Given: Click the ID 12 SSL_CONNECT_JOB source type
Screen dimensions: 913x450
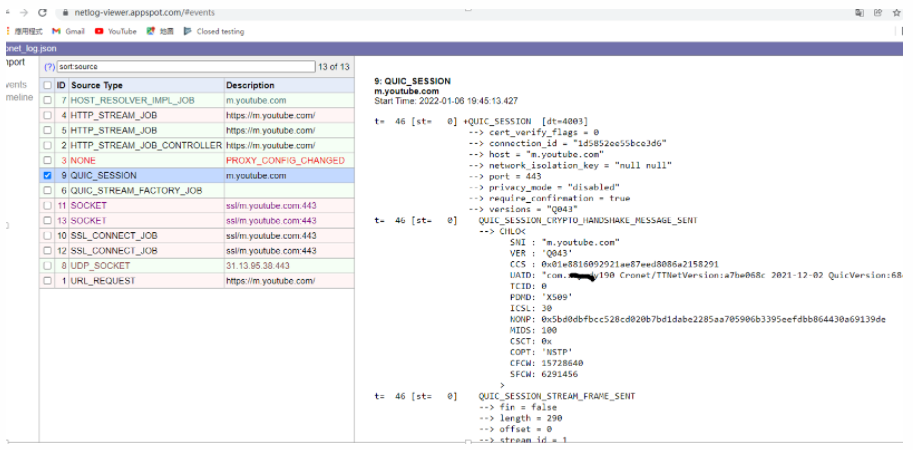Looking at the screenshot, I should 114,251.
